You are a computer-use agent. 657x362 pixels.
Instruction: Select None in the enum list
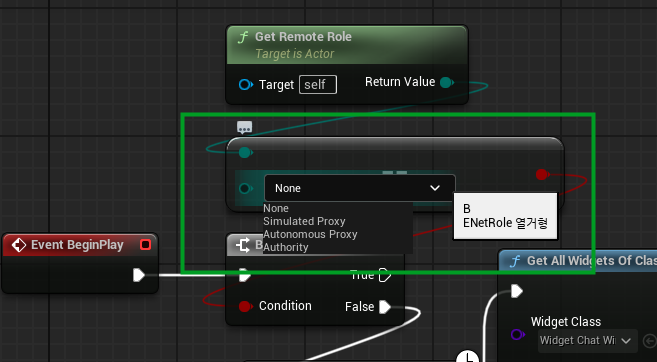click(x=276, y=208)
